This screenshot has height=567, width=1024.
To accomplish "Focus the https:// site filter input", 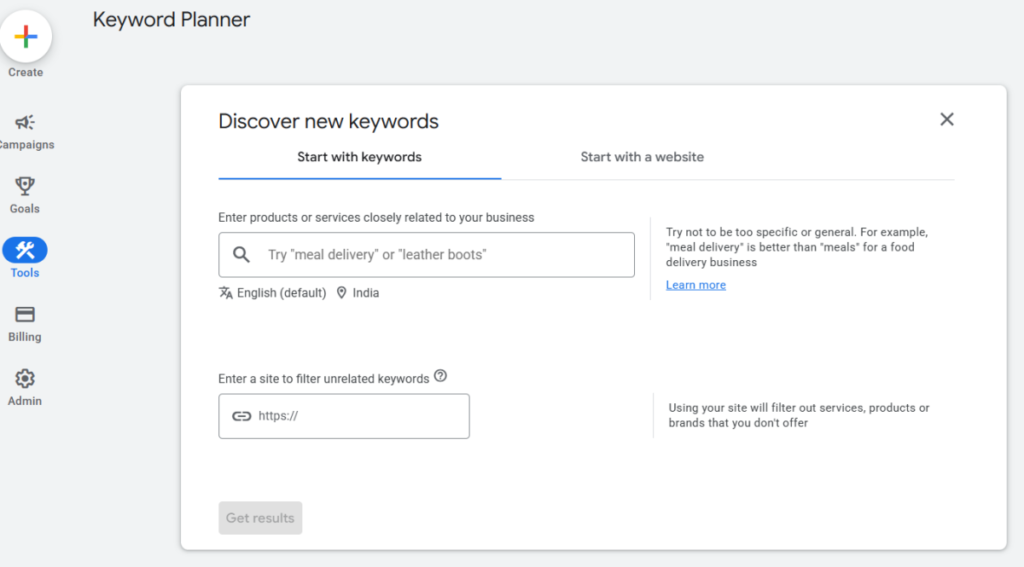I will click(344, 416).
